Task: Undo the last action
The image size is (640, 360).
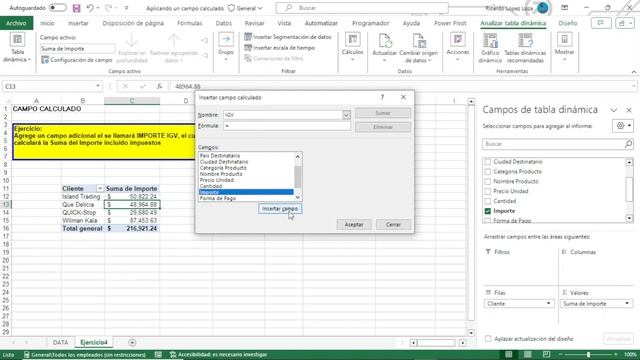Action: (90, 8)
